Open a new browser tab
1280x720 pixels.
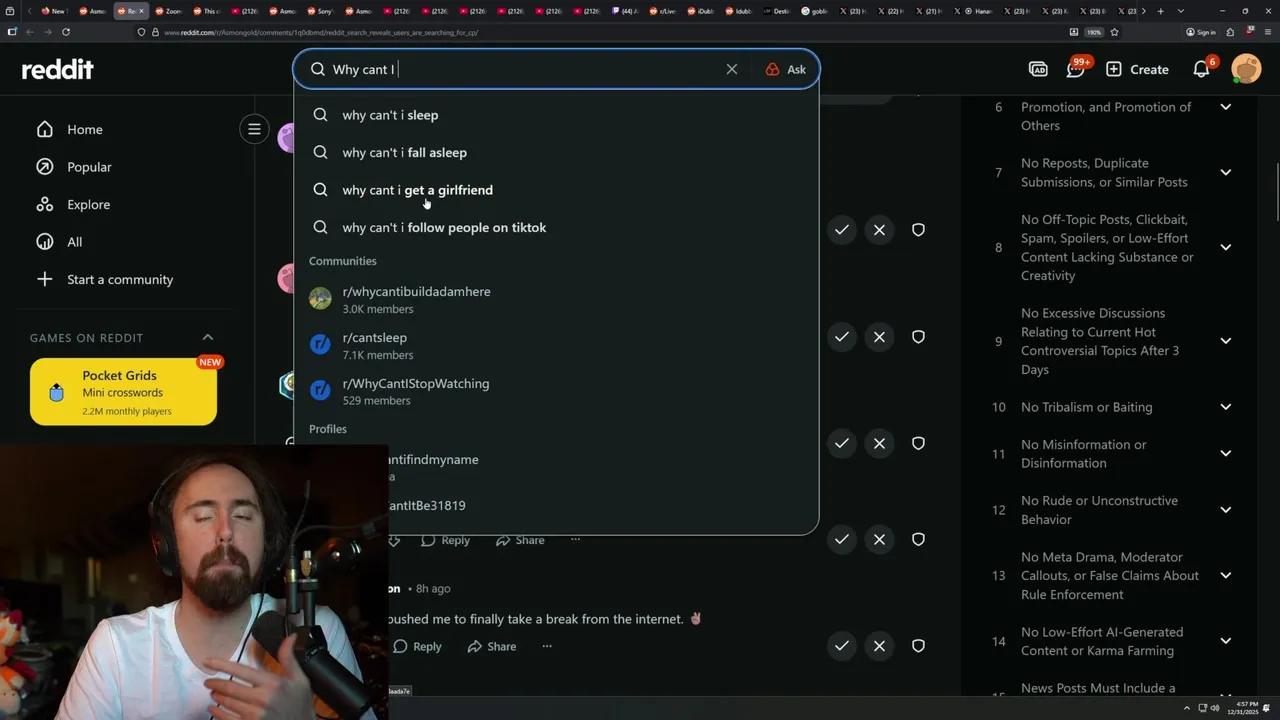[1160, 11]
